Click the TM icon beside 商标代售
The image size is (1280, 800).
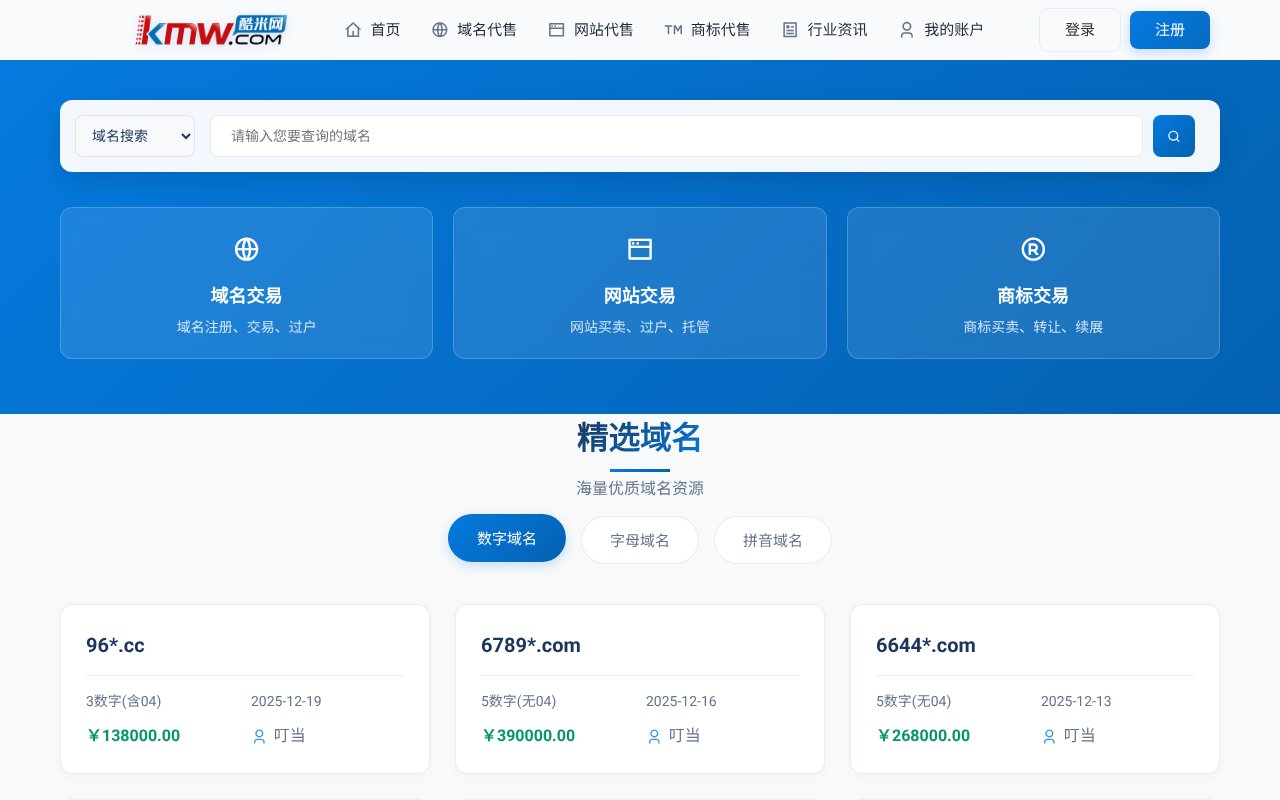tap(673, 30)
